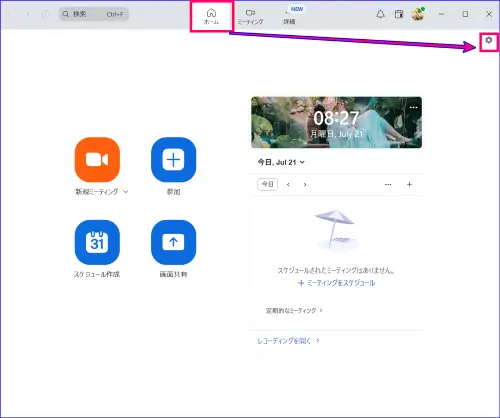
Task: Go forward with the right arrow in title bar
Action: tap(28, 14)
